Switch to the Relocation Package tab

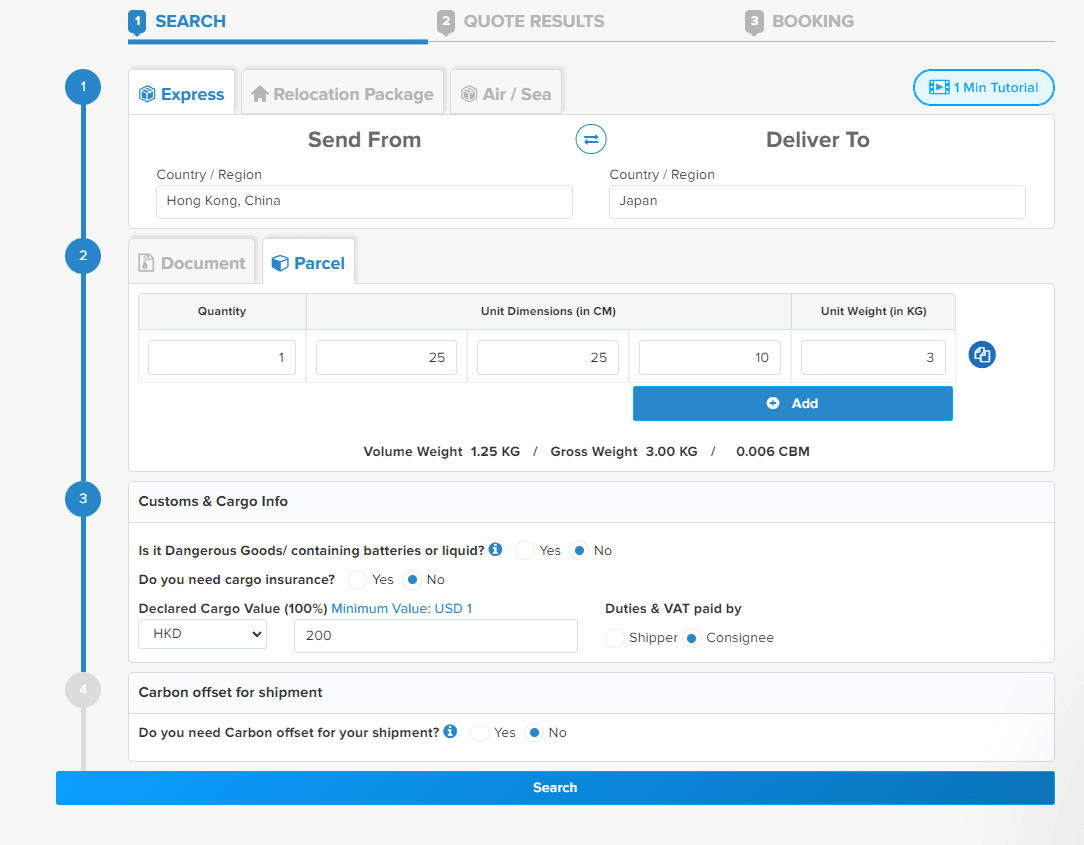[x=343, y=94]
